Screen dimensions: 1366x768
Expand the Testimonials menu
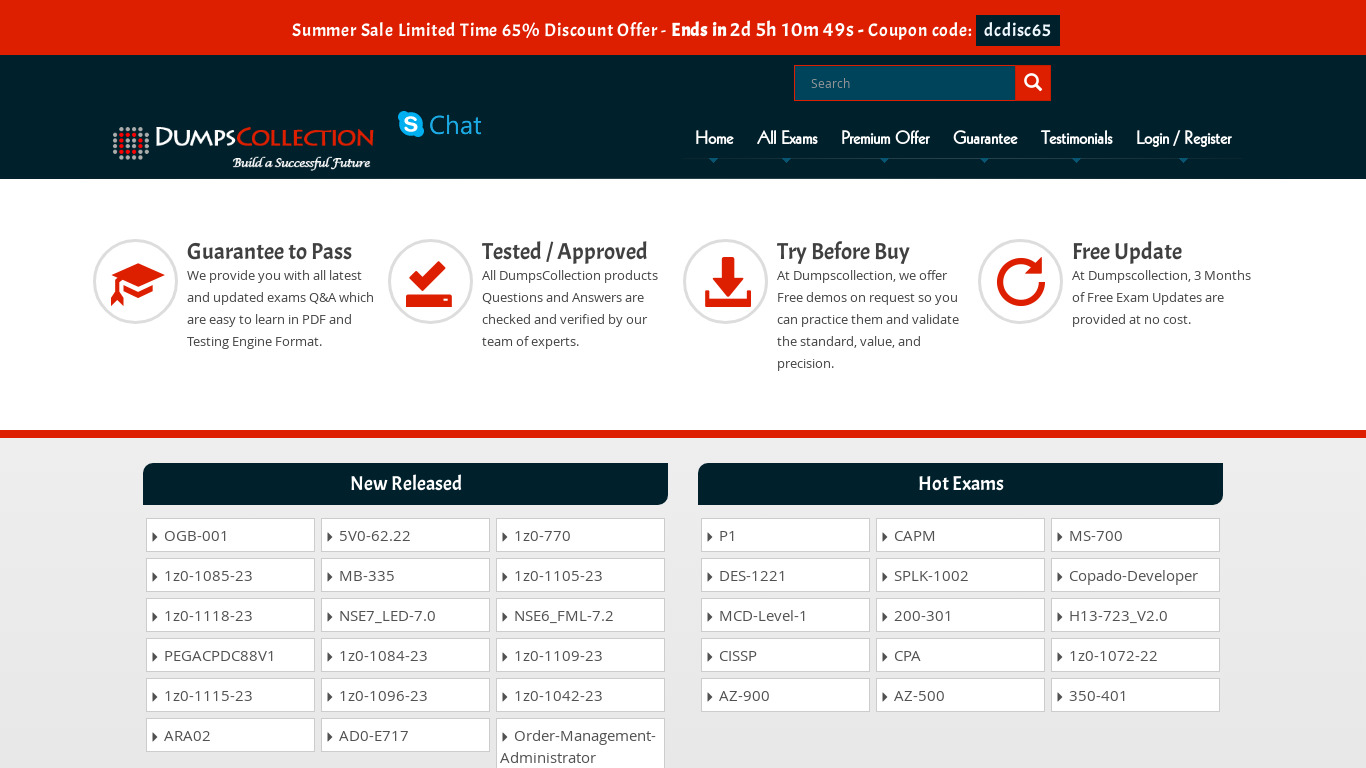(1076, 138)
